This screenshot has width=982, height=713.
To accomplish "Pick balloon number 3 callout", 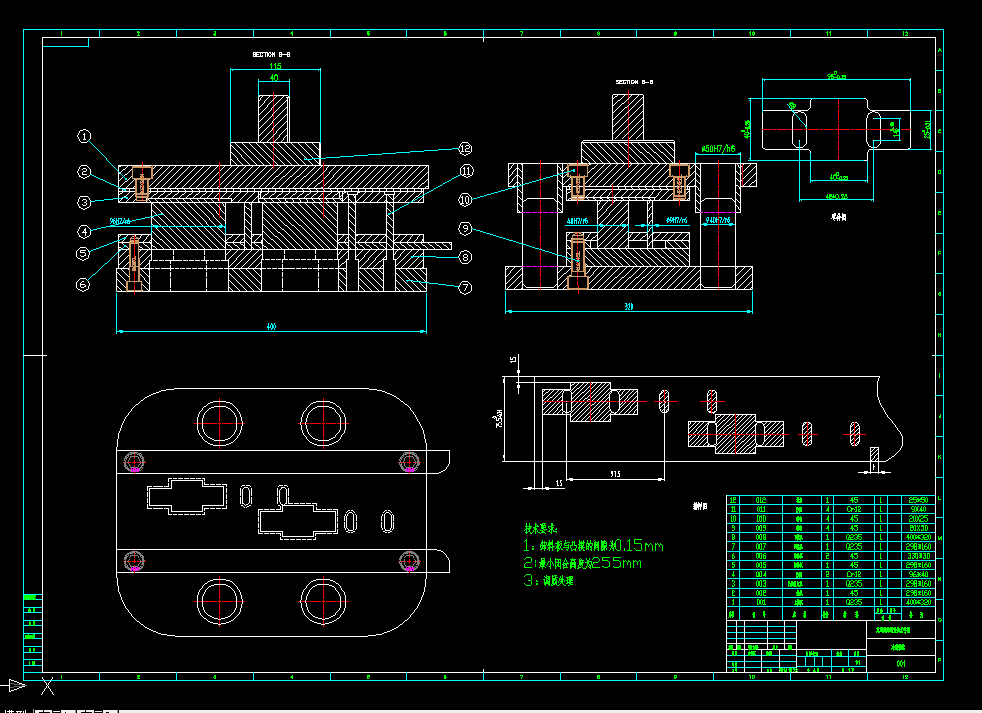I will 84,202.
